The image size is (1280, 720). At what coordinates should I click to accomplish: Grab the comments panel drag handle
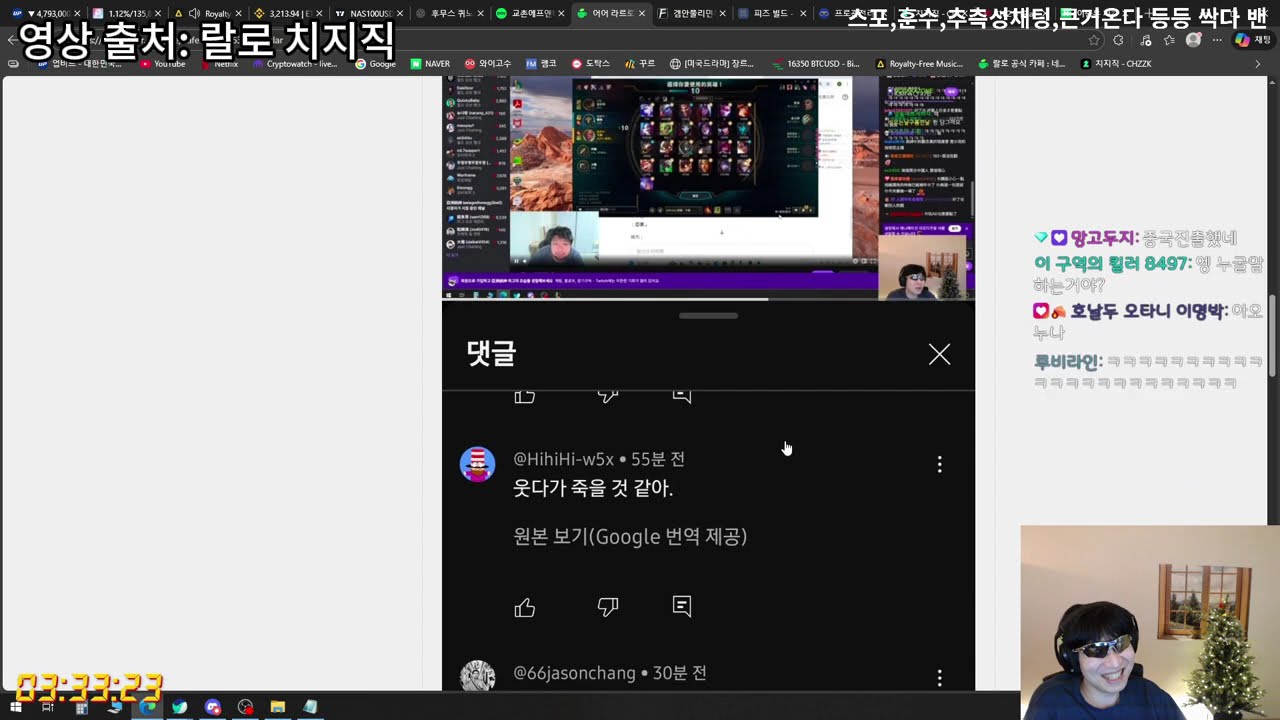(708, 316)
